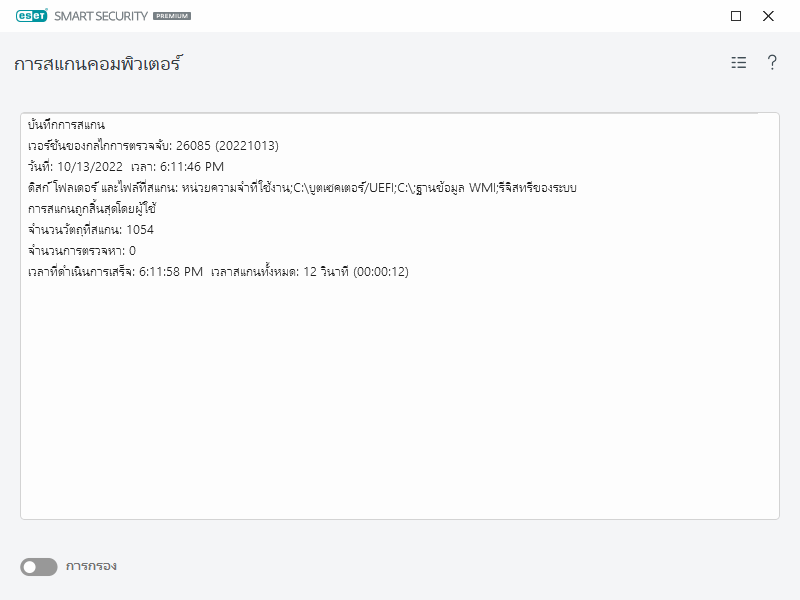Click the Premium badge beside the ESET logo
The width and height of the screenshot is (800, 600).
click(x=168, y=16)
